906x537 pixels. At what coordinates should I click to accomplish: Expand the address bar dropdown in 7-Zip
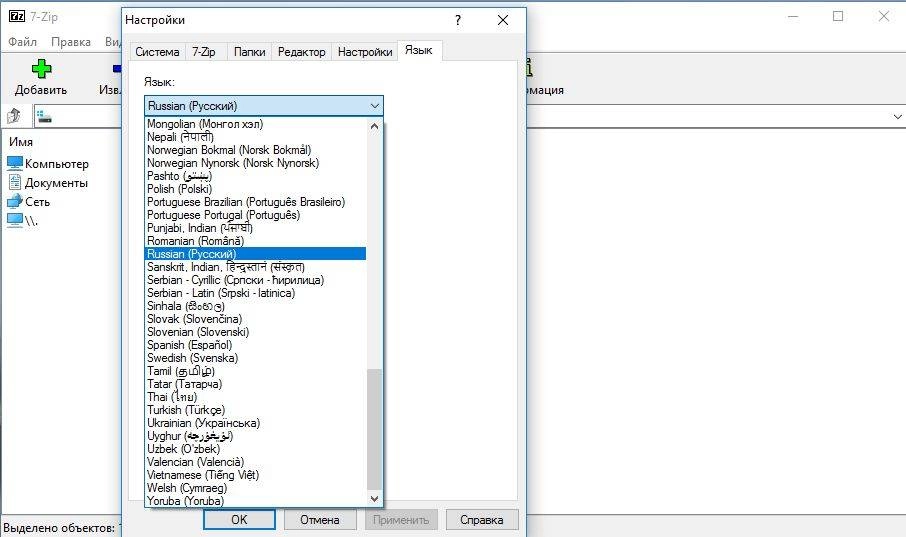pos(897,117)
